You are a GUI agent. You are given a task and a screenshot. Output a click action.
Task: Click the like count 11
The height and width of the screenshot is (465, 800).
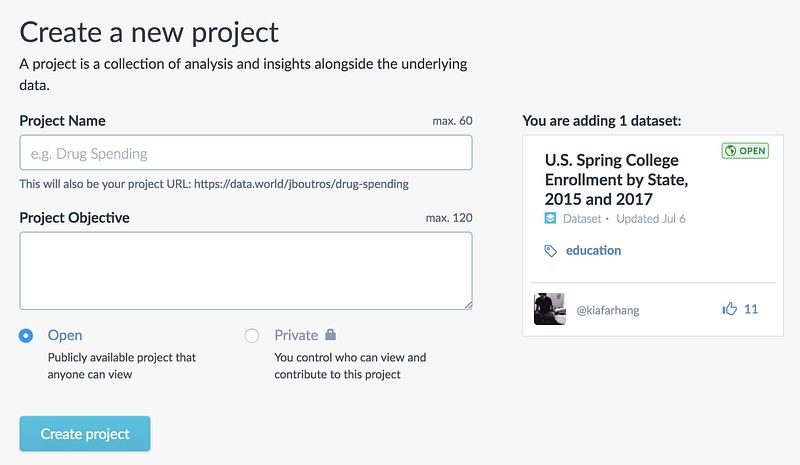751,309
